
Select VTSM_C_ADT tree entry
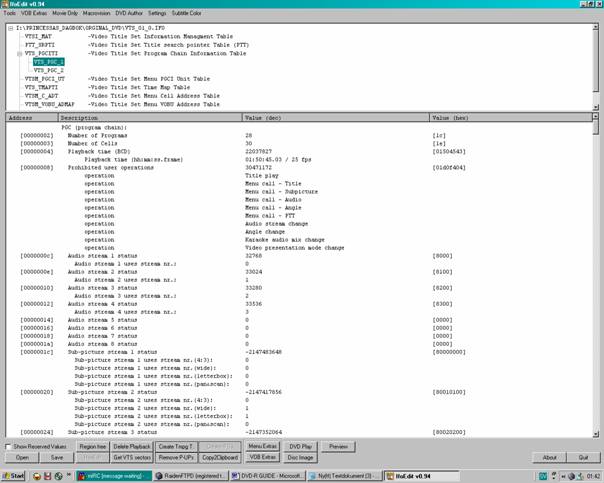coord(41,96)
